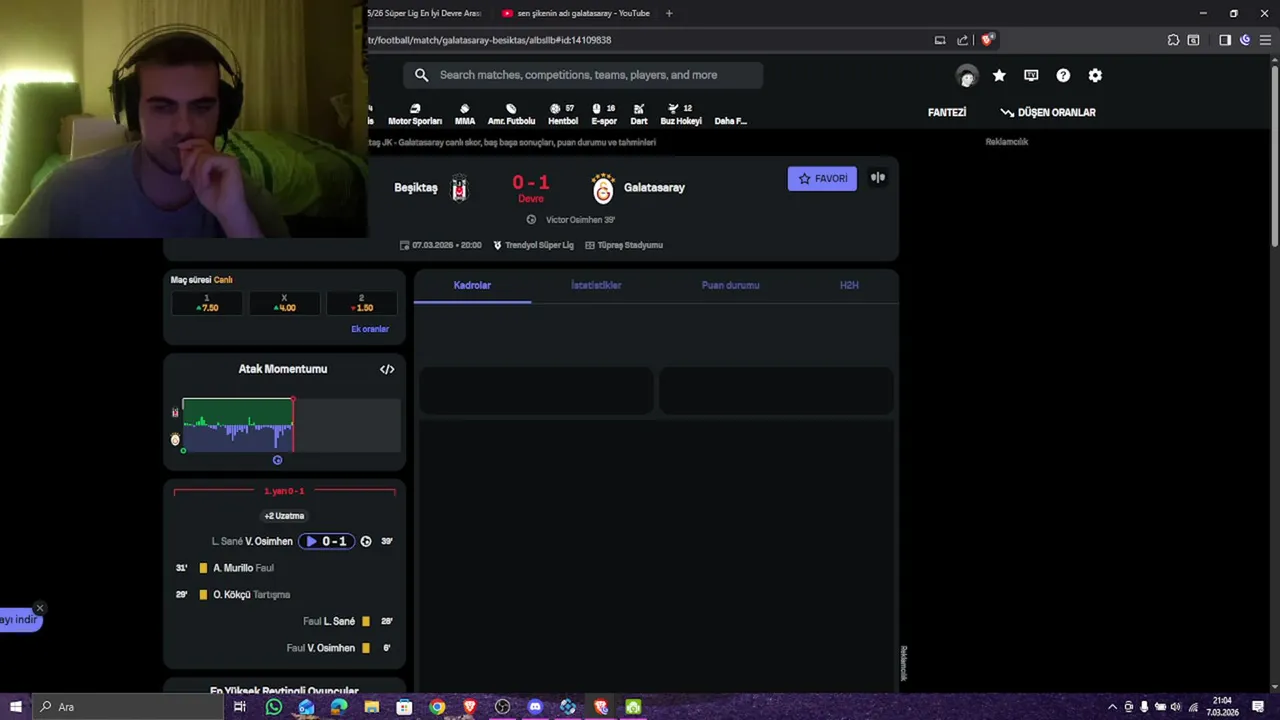This screenshot has width=1280, height=720.
Task: Switch to the YouTube browser tab
Action: point(575,13)
